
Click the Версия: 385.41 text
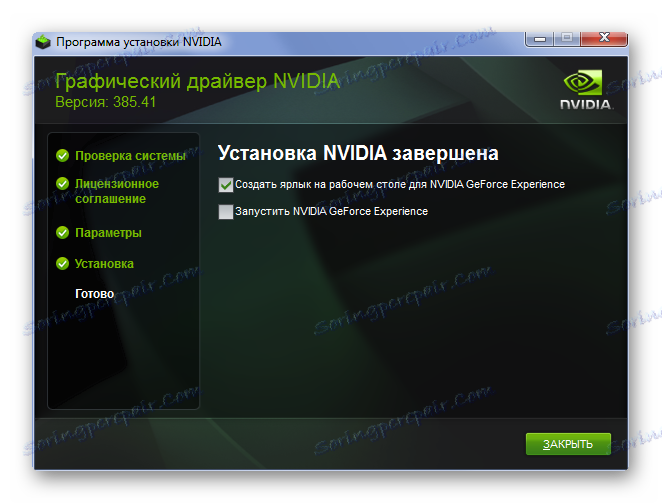106,102
